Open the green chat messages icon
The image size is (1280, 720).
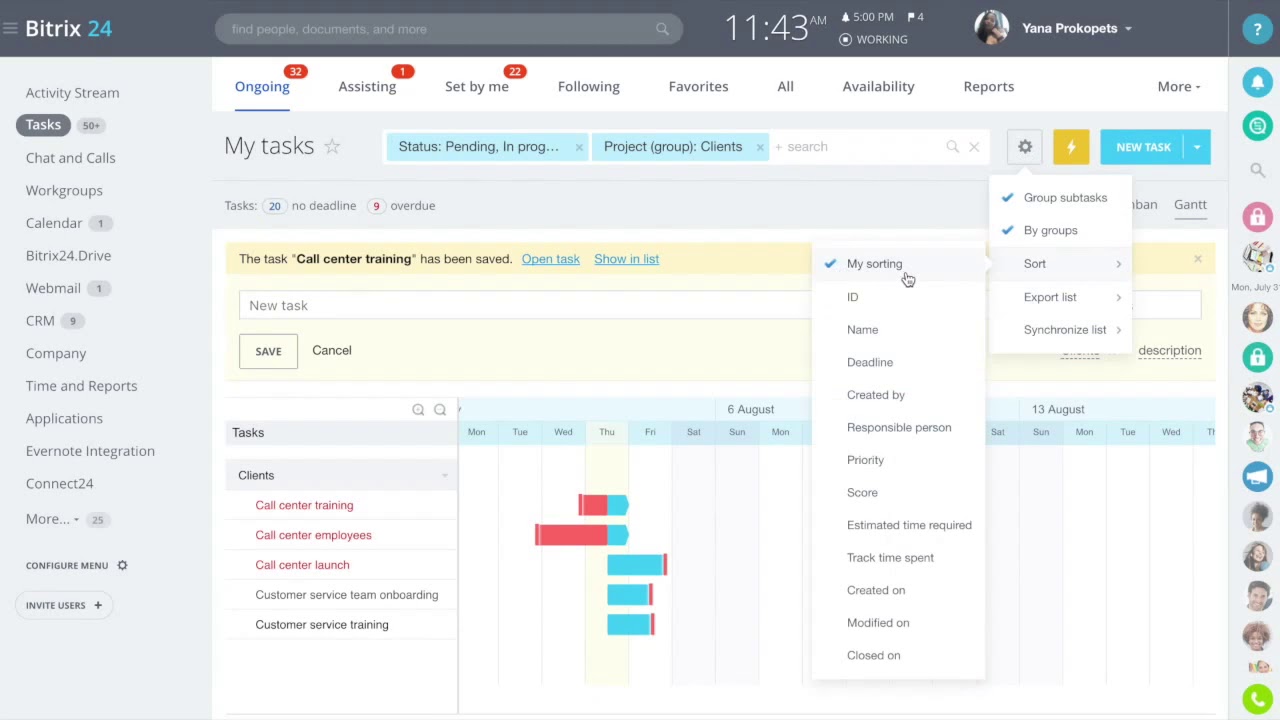pyautogui.click(x=1257, y=125)
